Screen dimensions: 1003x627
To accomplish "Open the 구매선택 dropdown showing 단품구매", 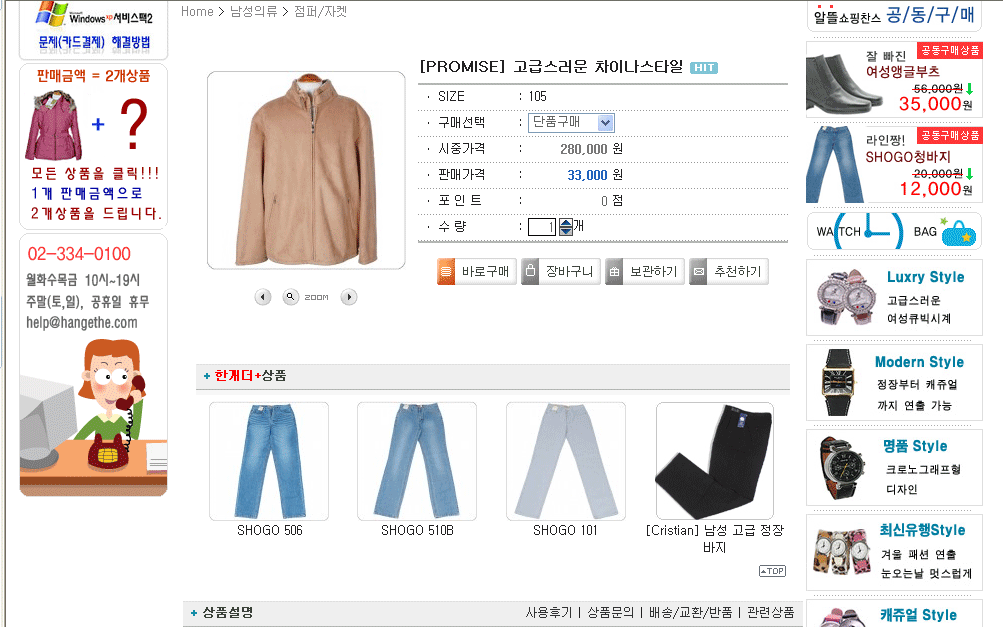I will click(571, 122).
